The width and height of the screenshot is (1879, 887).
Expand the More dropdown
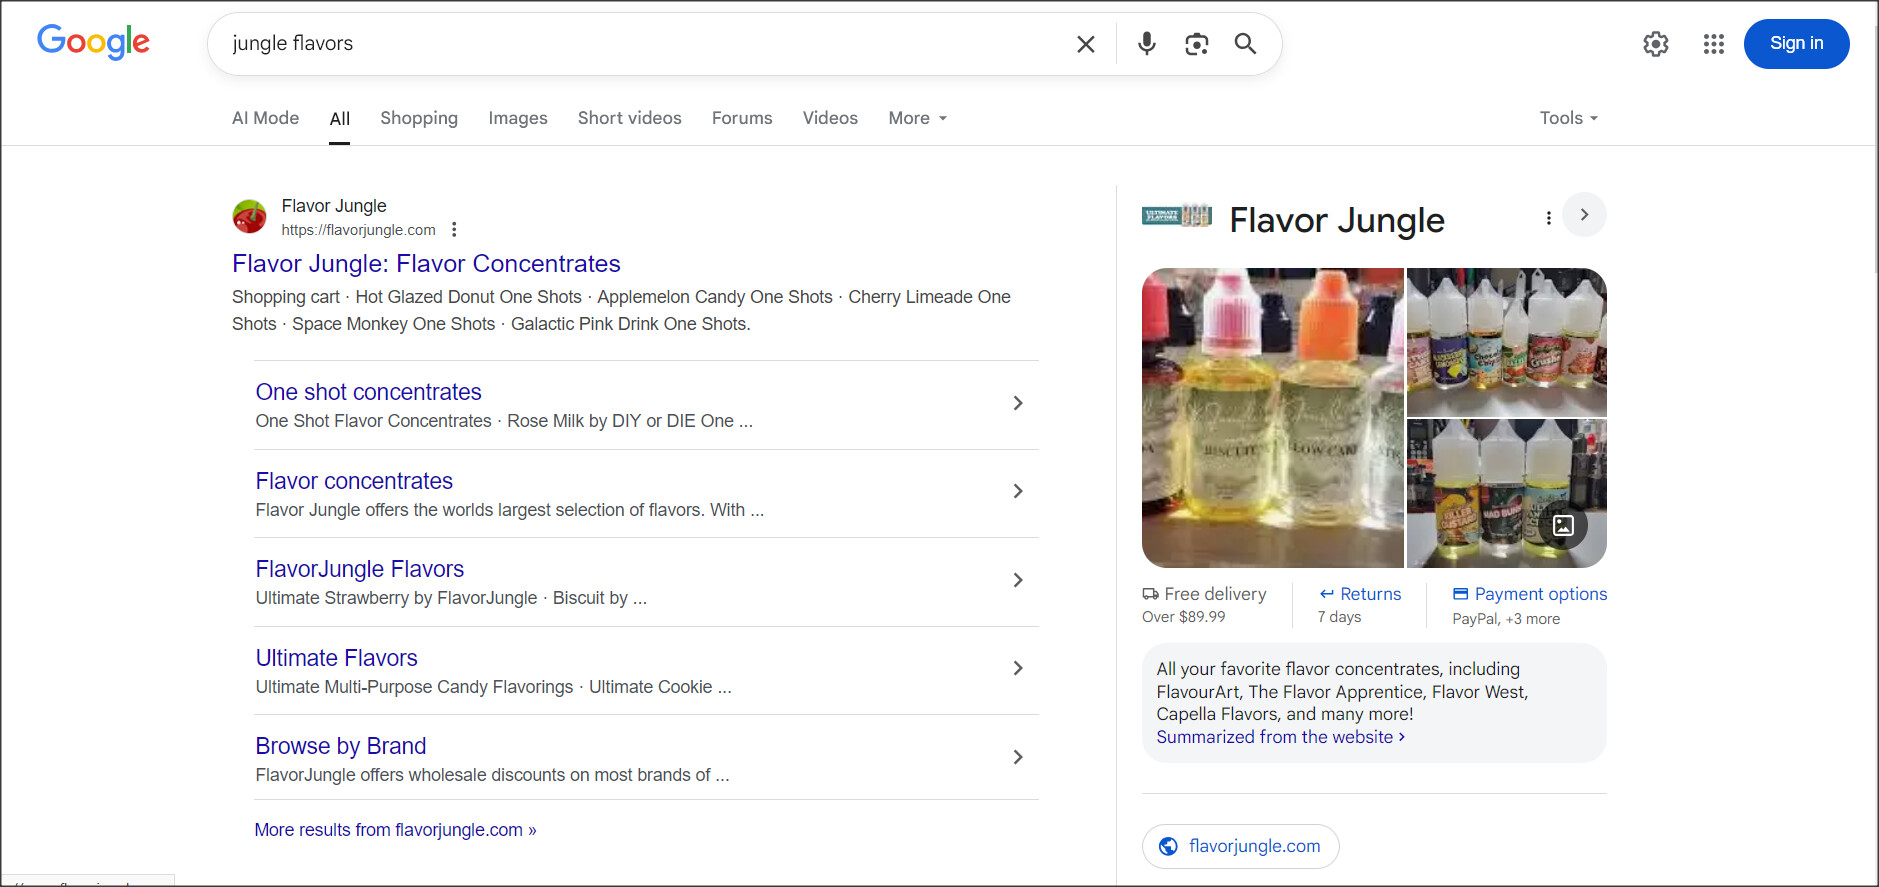pyautogui.click(x=917, y=118)
